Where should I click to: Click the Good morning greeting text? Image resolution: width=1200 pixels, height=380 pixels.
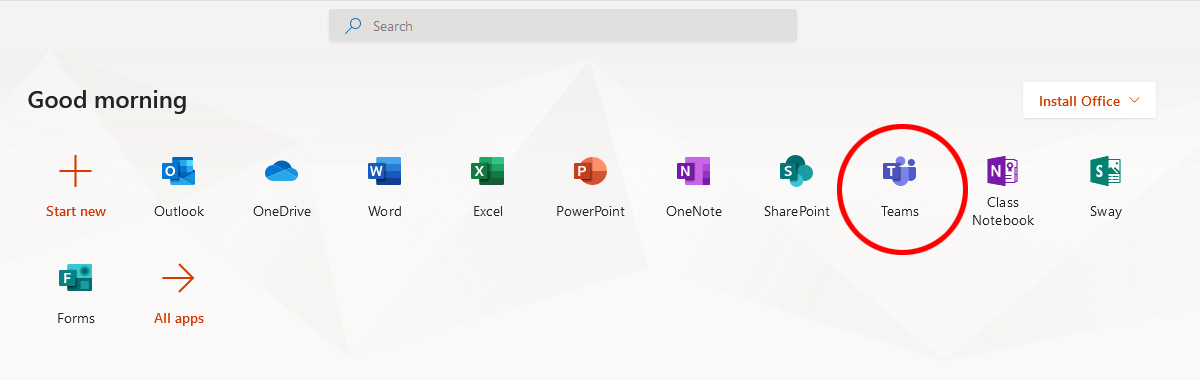click(107, 100)
